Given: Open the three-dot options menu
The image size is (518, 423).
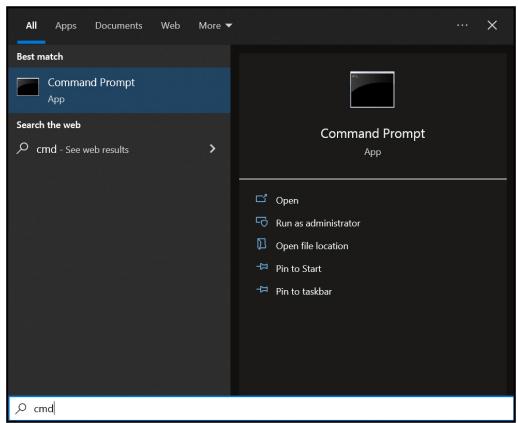Looking at the screenshot, I should click(462, 25).
